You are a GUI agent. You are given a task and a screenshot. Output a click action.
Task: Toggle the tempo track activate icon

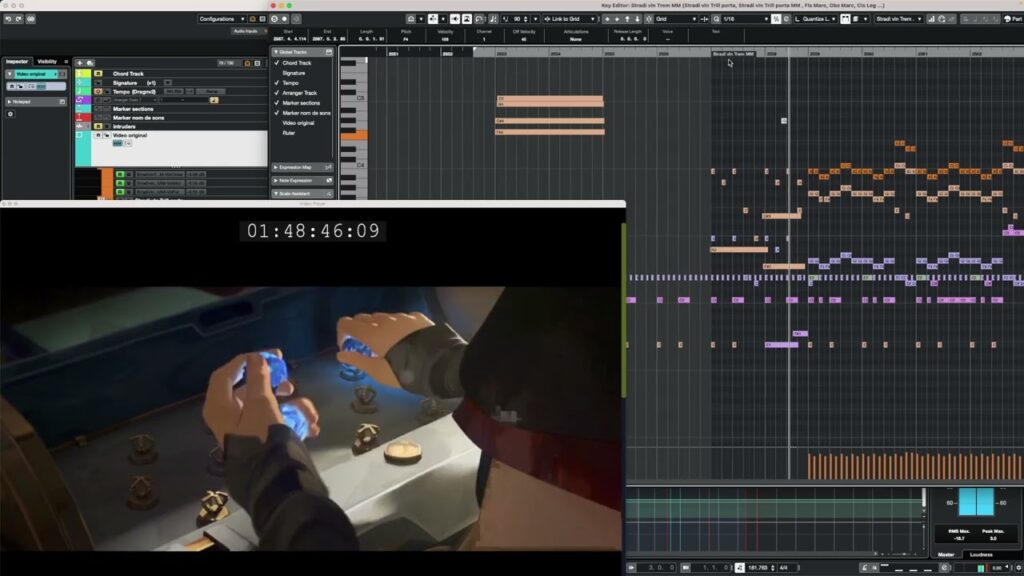(739, 568)
